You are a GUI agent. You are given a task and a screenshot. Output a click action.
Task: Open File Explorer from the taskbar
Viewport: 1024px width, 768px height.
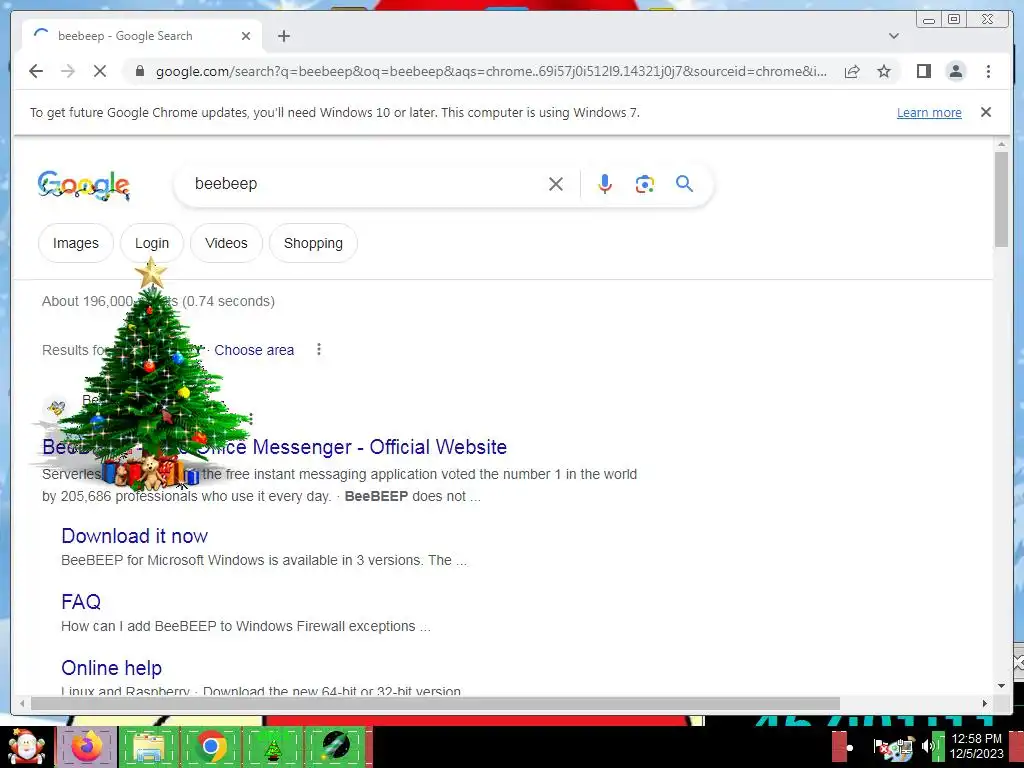pyautogui.click(x=149, y=746)
